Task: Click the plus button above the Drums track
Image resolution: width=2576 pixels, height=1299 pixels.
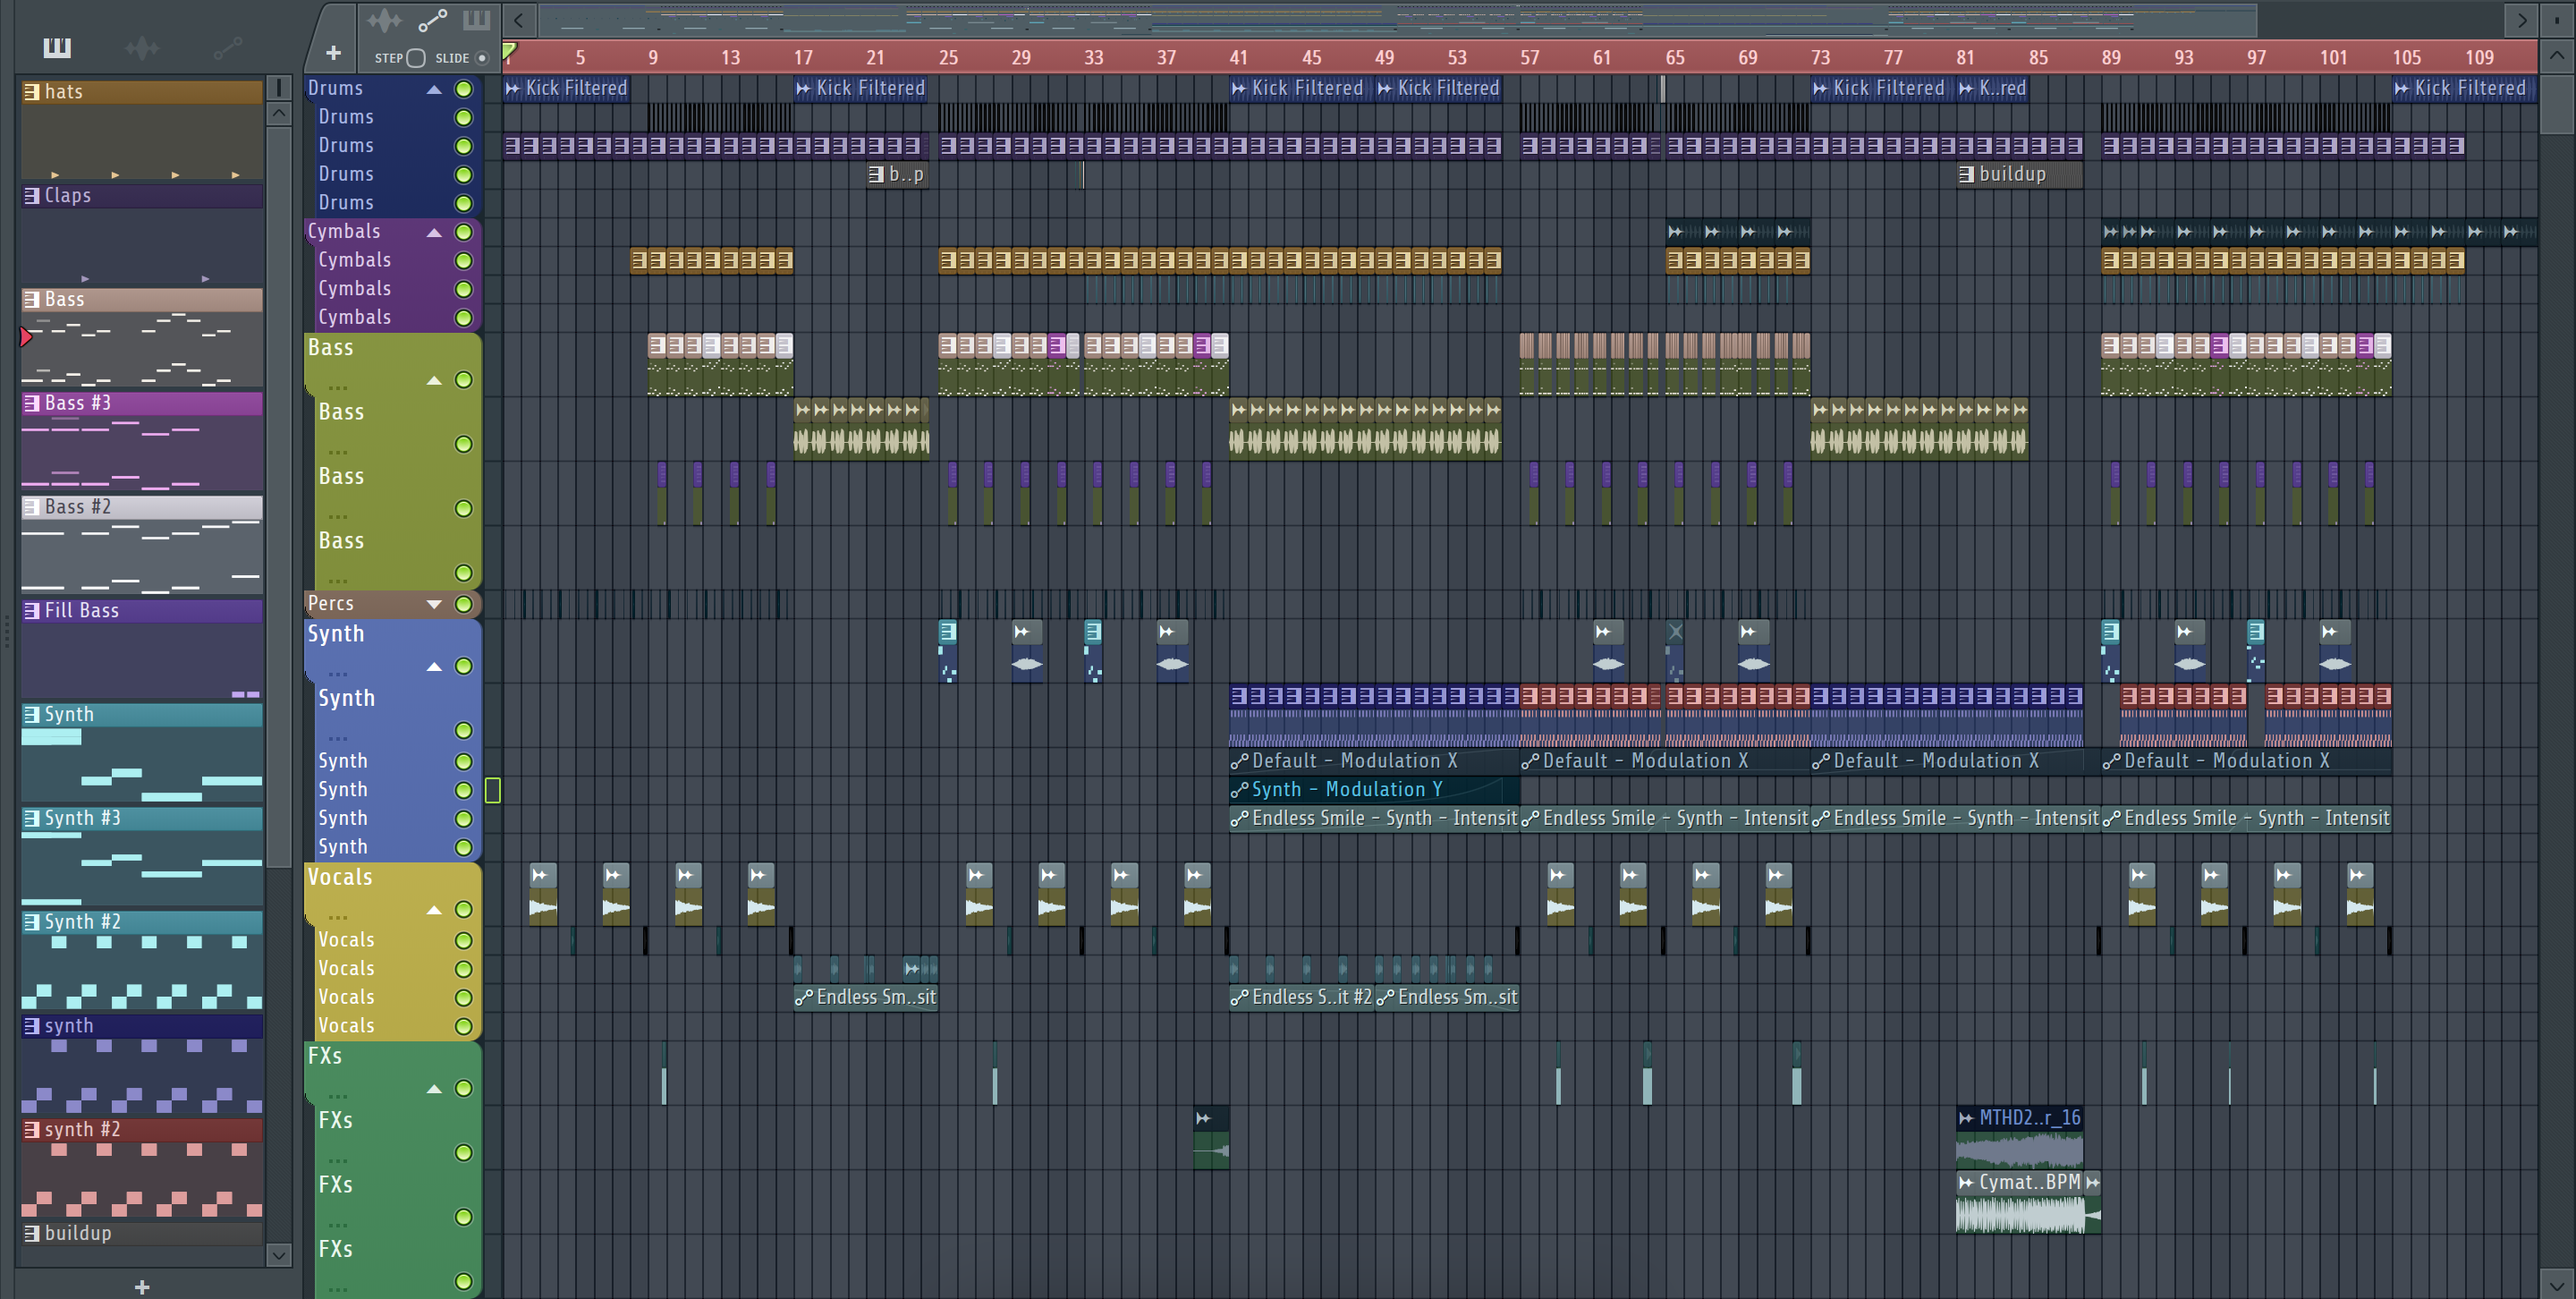Action: click(x=333, y=53)
